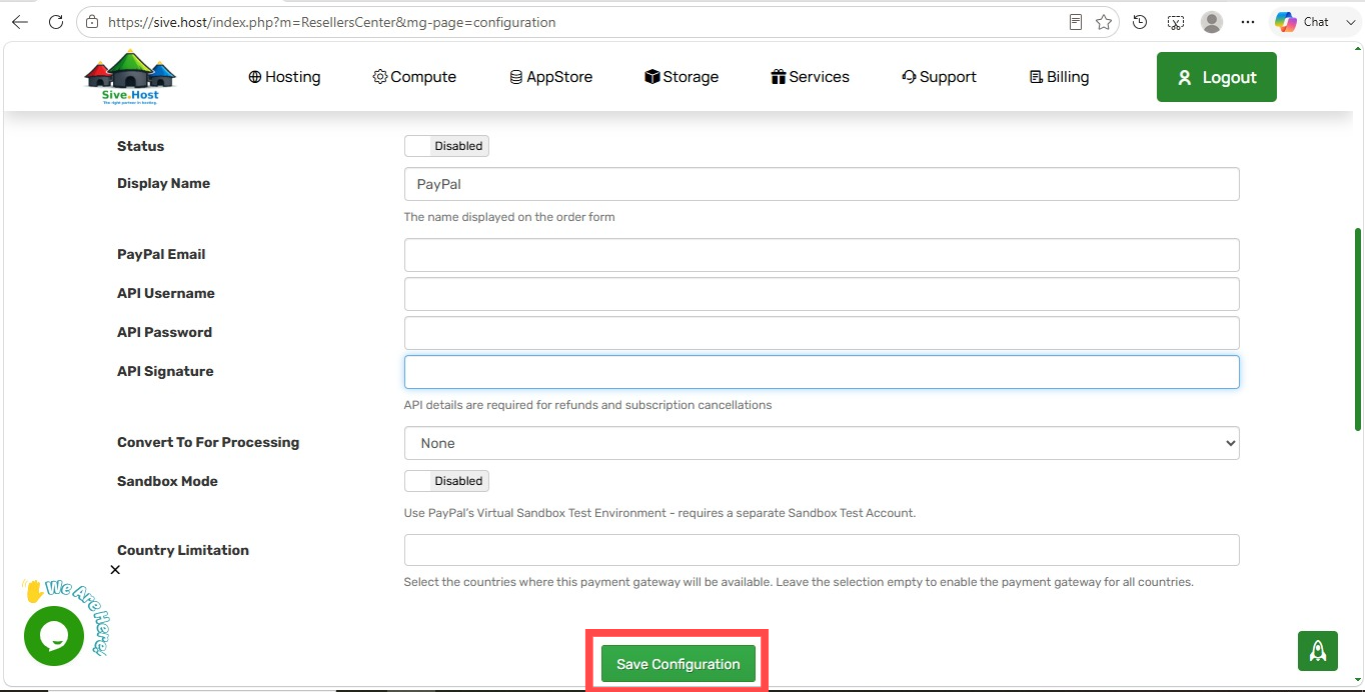Toggle the Status switch
The width and height of the screenshot is (1365, 692).
[446, 146]
